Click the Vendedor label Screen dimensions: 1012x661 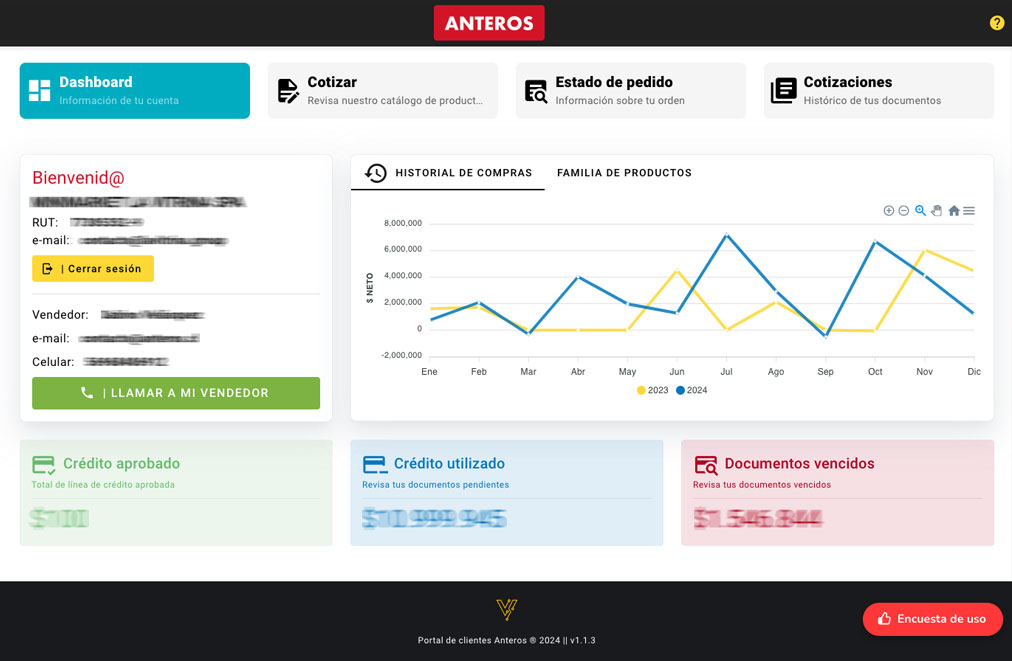60,315
